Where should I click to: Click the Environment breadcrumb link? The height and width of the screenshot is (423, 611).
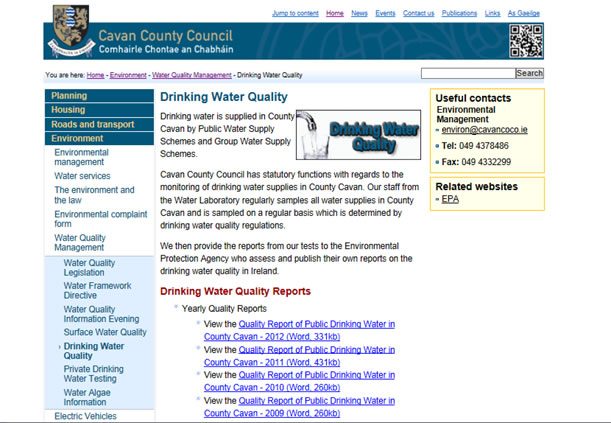point(128,75)
